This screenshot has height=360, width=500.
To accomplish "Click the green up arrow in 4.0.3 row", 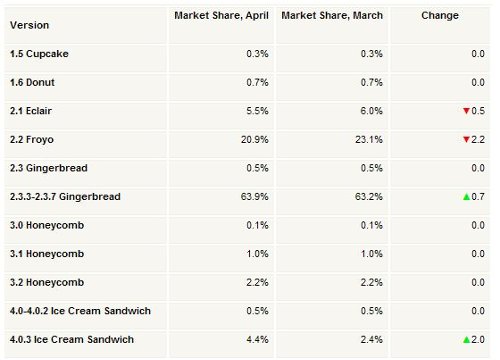I will (x=466, y=340).
